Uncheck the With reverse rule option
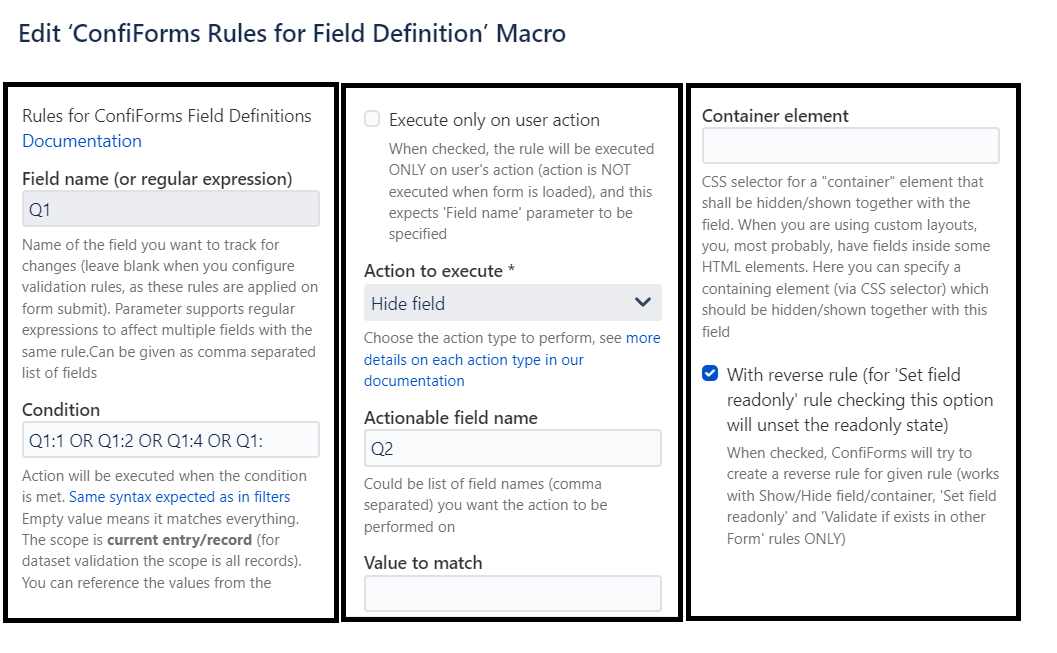 coord(712,373)
